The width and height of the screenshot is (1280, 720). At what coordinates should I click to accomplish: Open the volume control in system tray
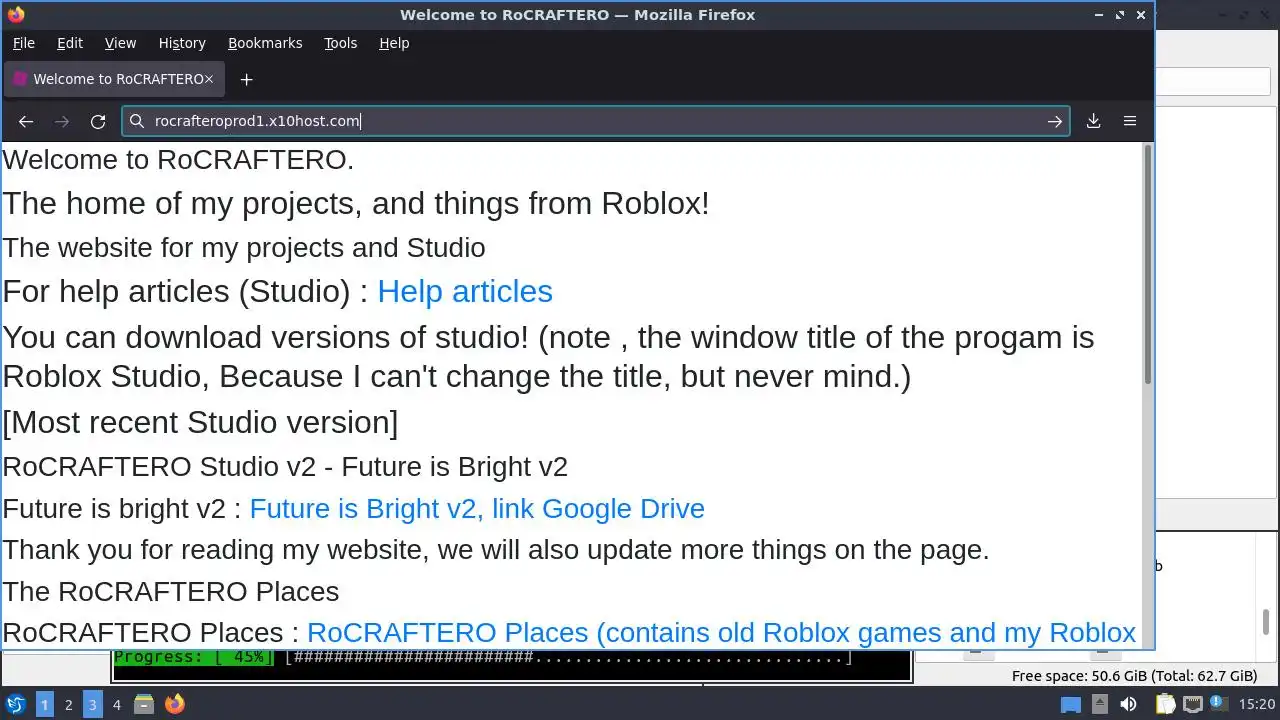point(1128,704)
